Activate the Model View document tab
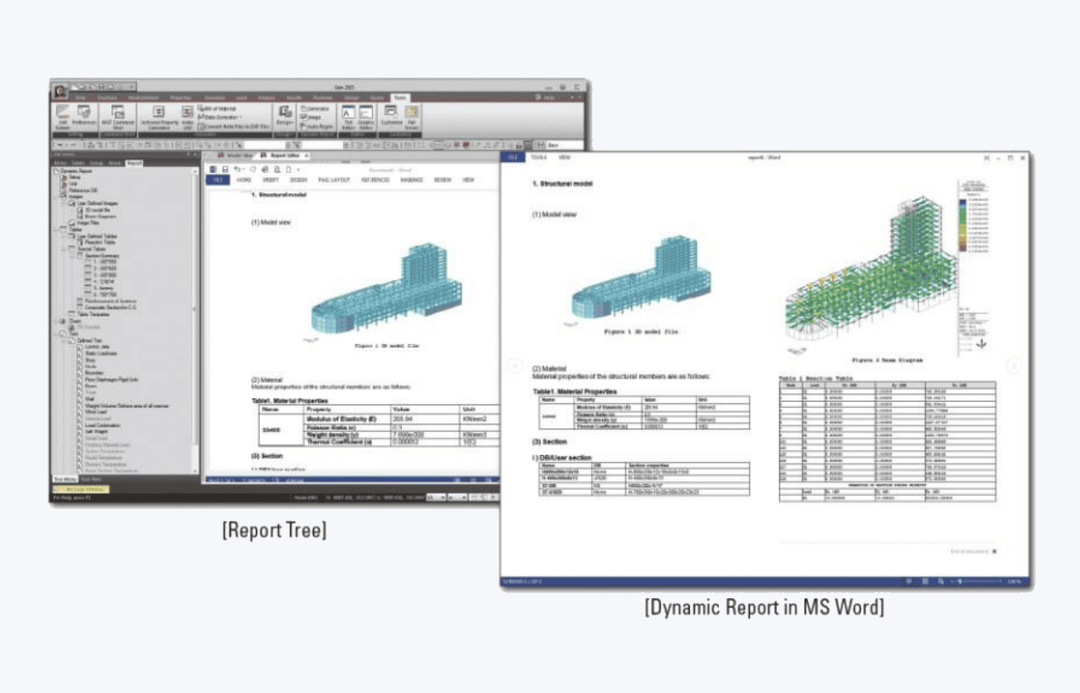This screenshot has width=1080, height=693. [x=236, y=156]
